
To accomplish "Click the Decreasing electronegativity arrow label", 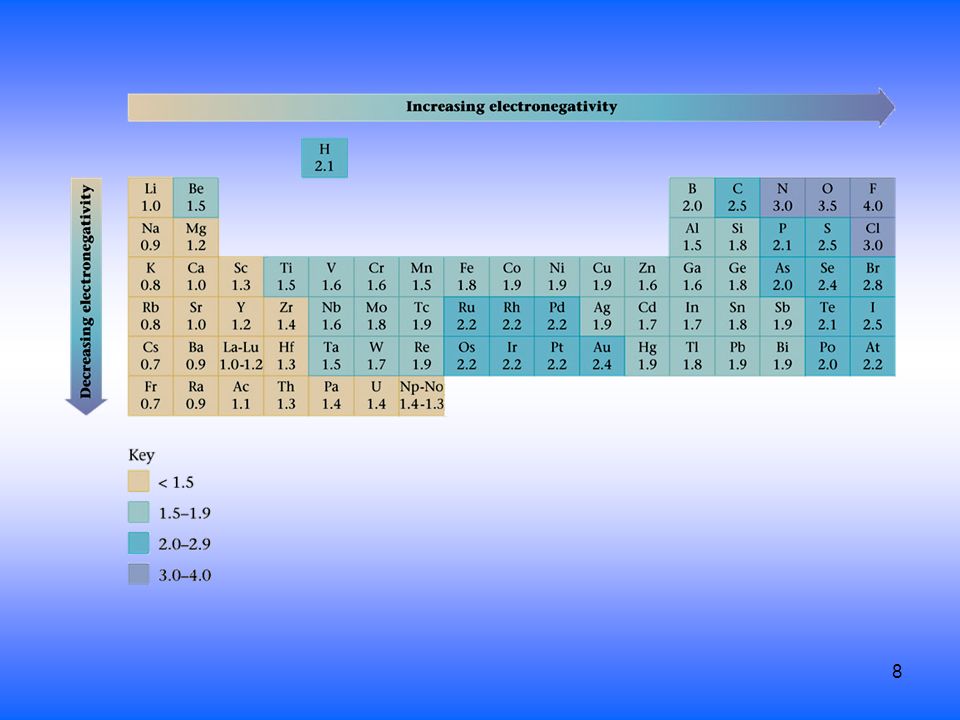I will coord(86,291).
